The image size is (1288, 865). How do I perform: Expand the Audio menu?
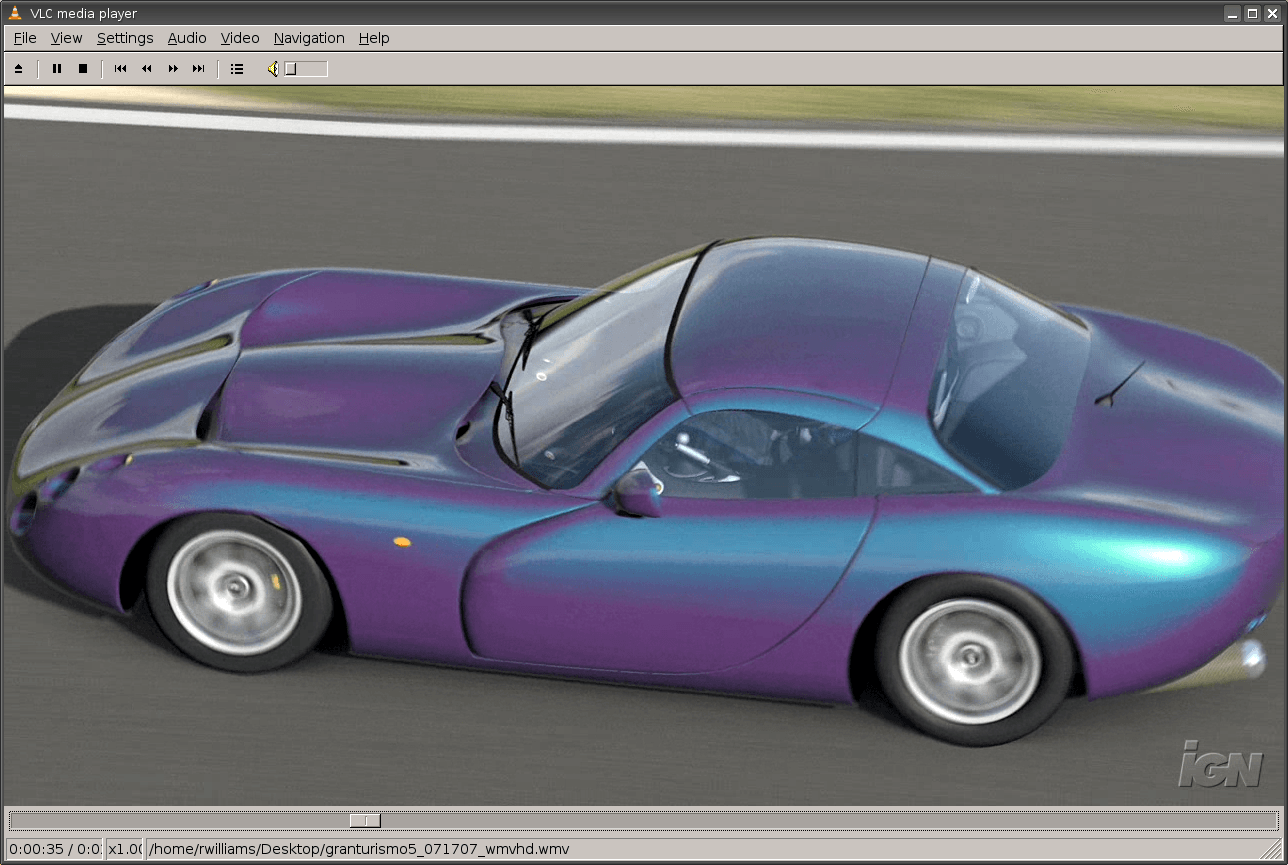(x=187, y=38)
